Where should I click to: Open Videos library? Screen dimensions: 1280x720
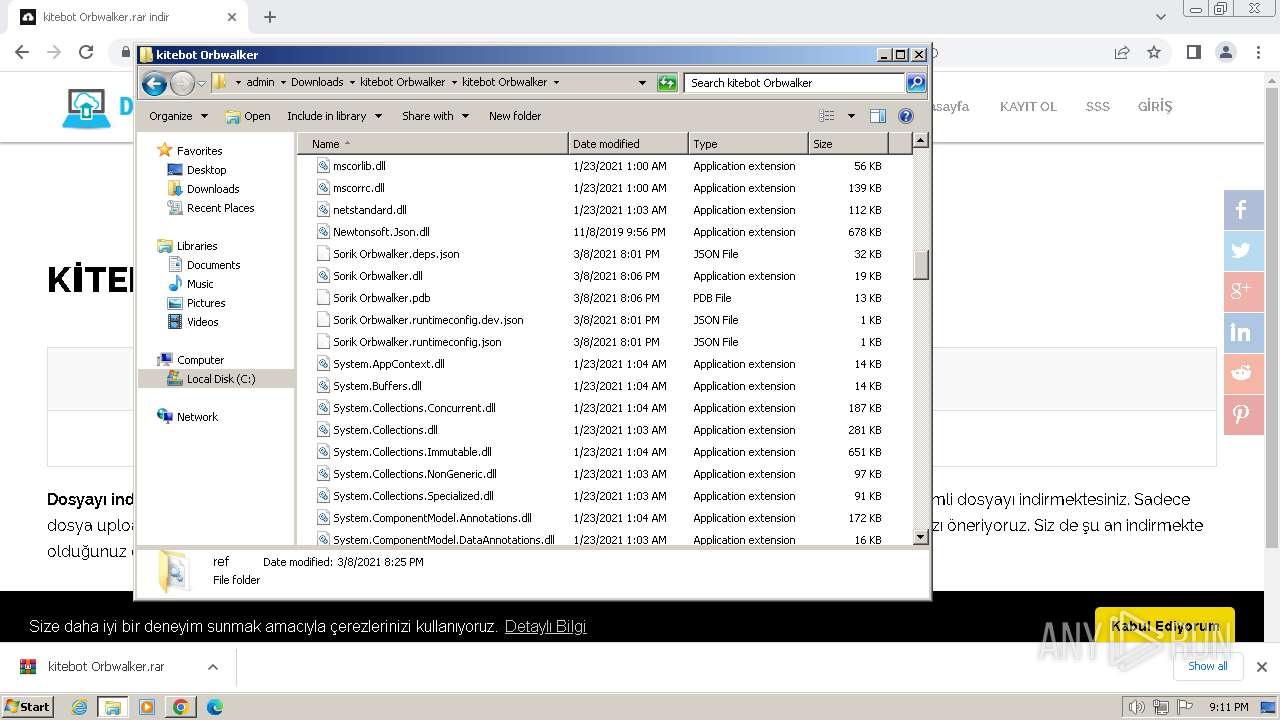pos(202,322)
